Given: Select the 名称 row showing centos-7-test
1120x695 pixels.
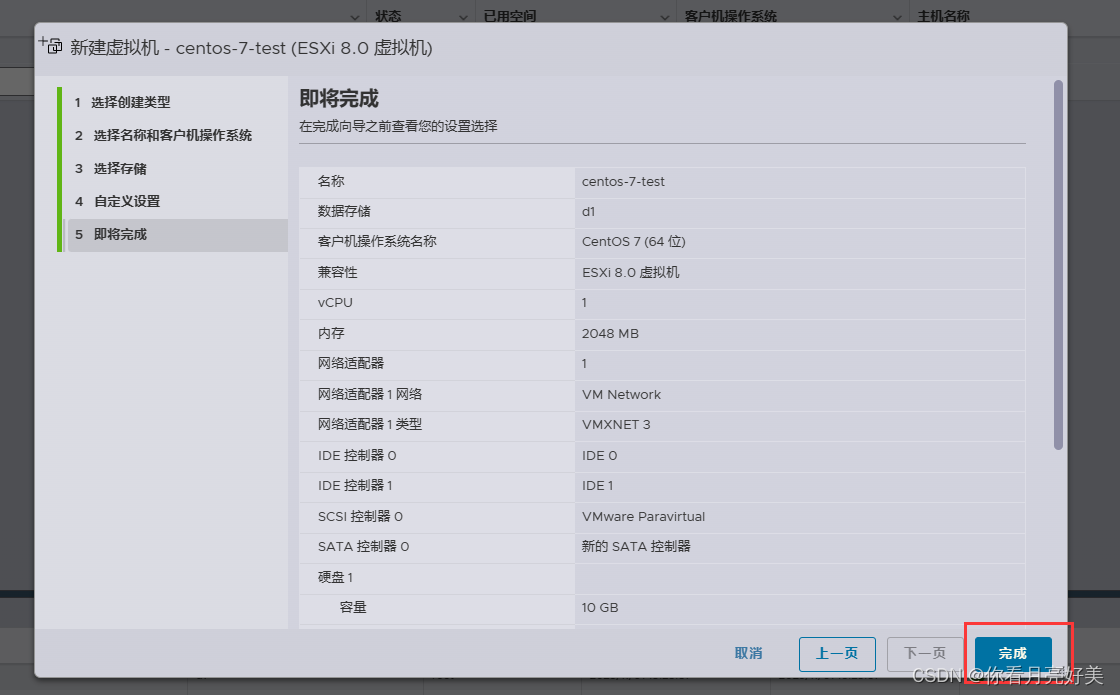Looking at the screenshot, I should tap(660, 181).
